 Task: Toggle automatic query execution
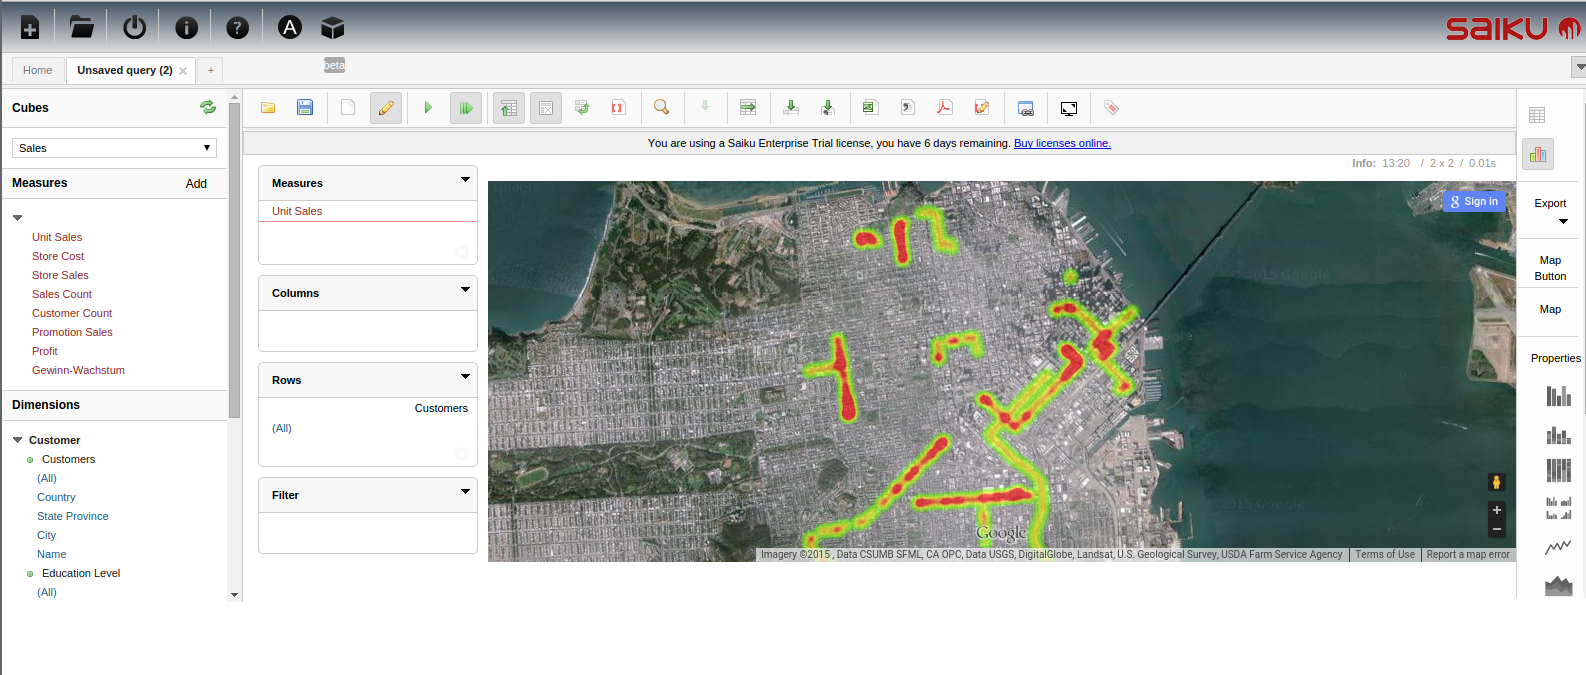coord(466,108)
